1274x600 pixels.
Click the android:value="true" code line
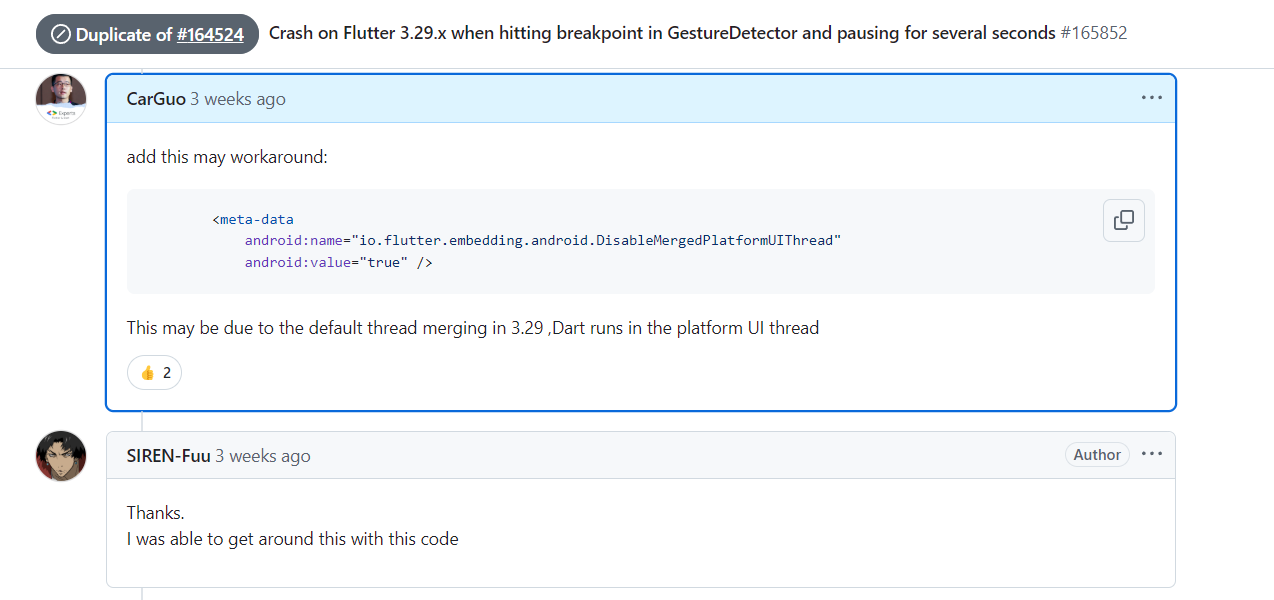point(339,262)
